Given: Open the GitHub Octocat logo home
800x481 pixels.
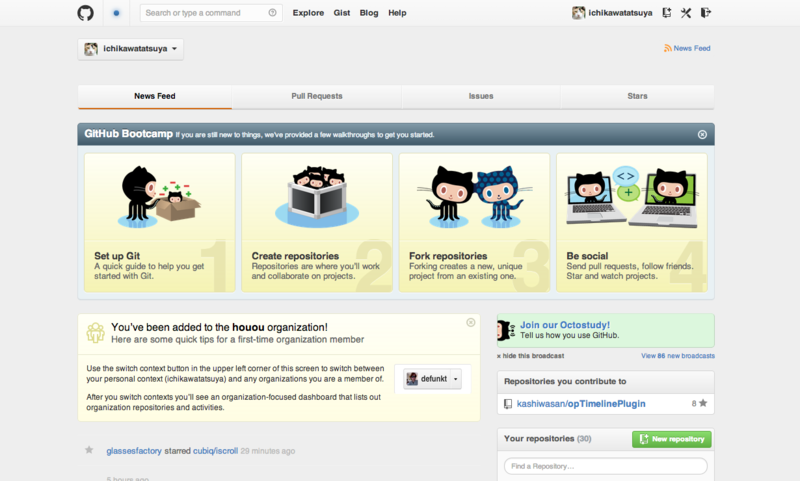Looking at the screenshot, I should [85, 13].
